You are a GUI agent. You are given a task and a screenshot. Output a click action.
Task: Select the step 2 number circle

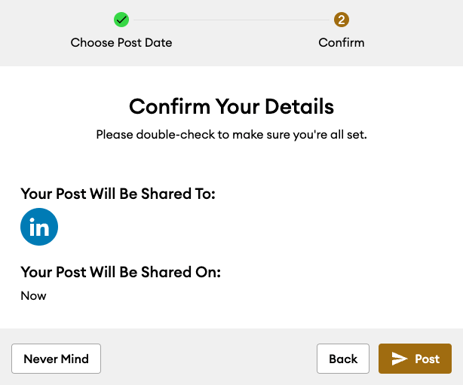[341, 20]
